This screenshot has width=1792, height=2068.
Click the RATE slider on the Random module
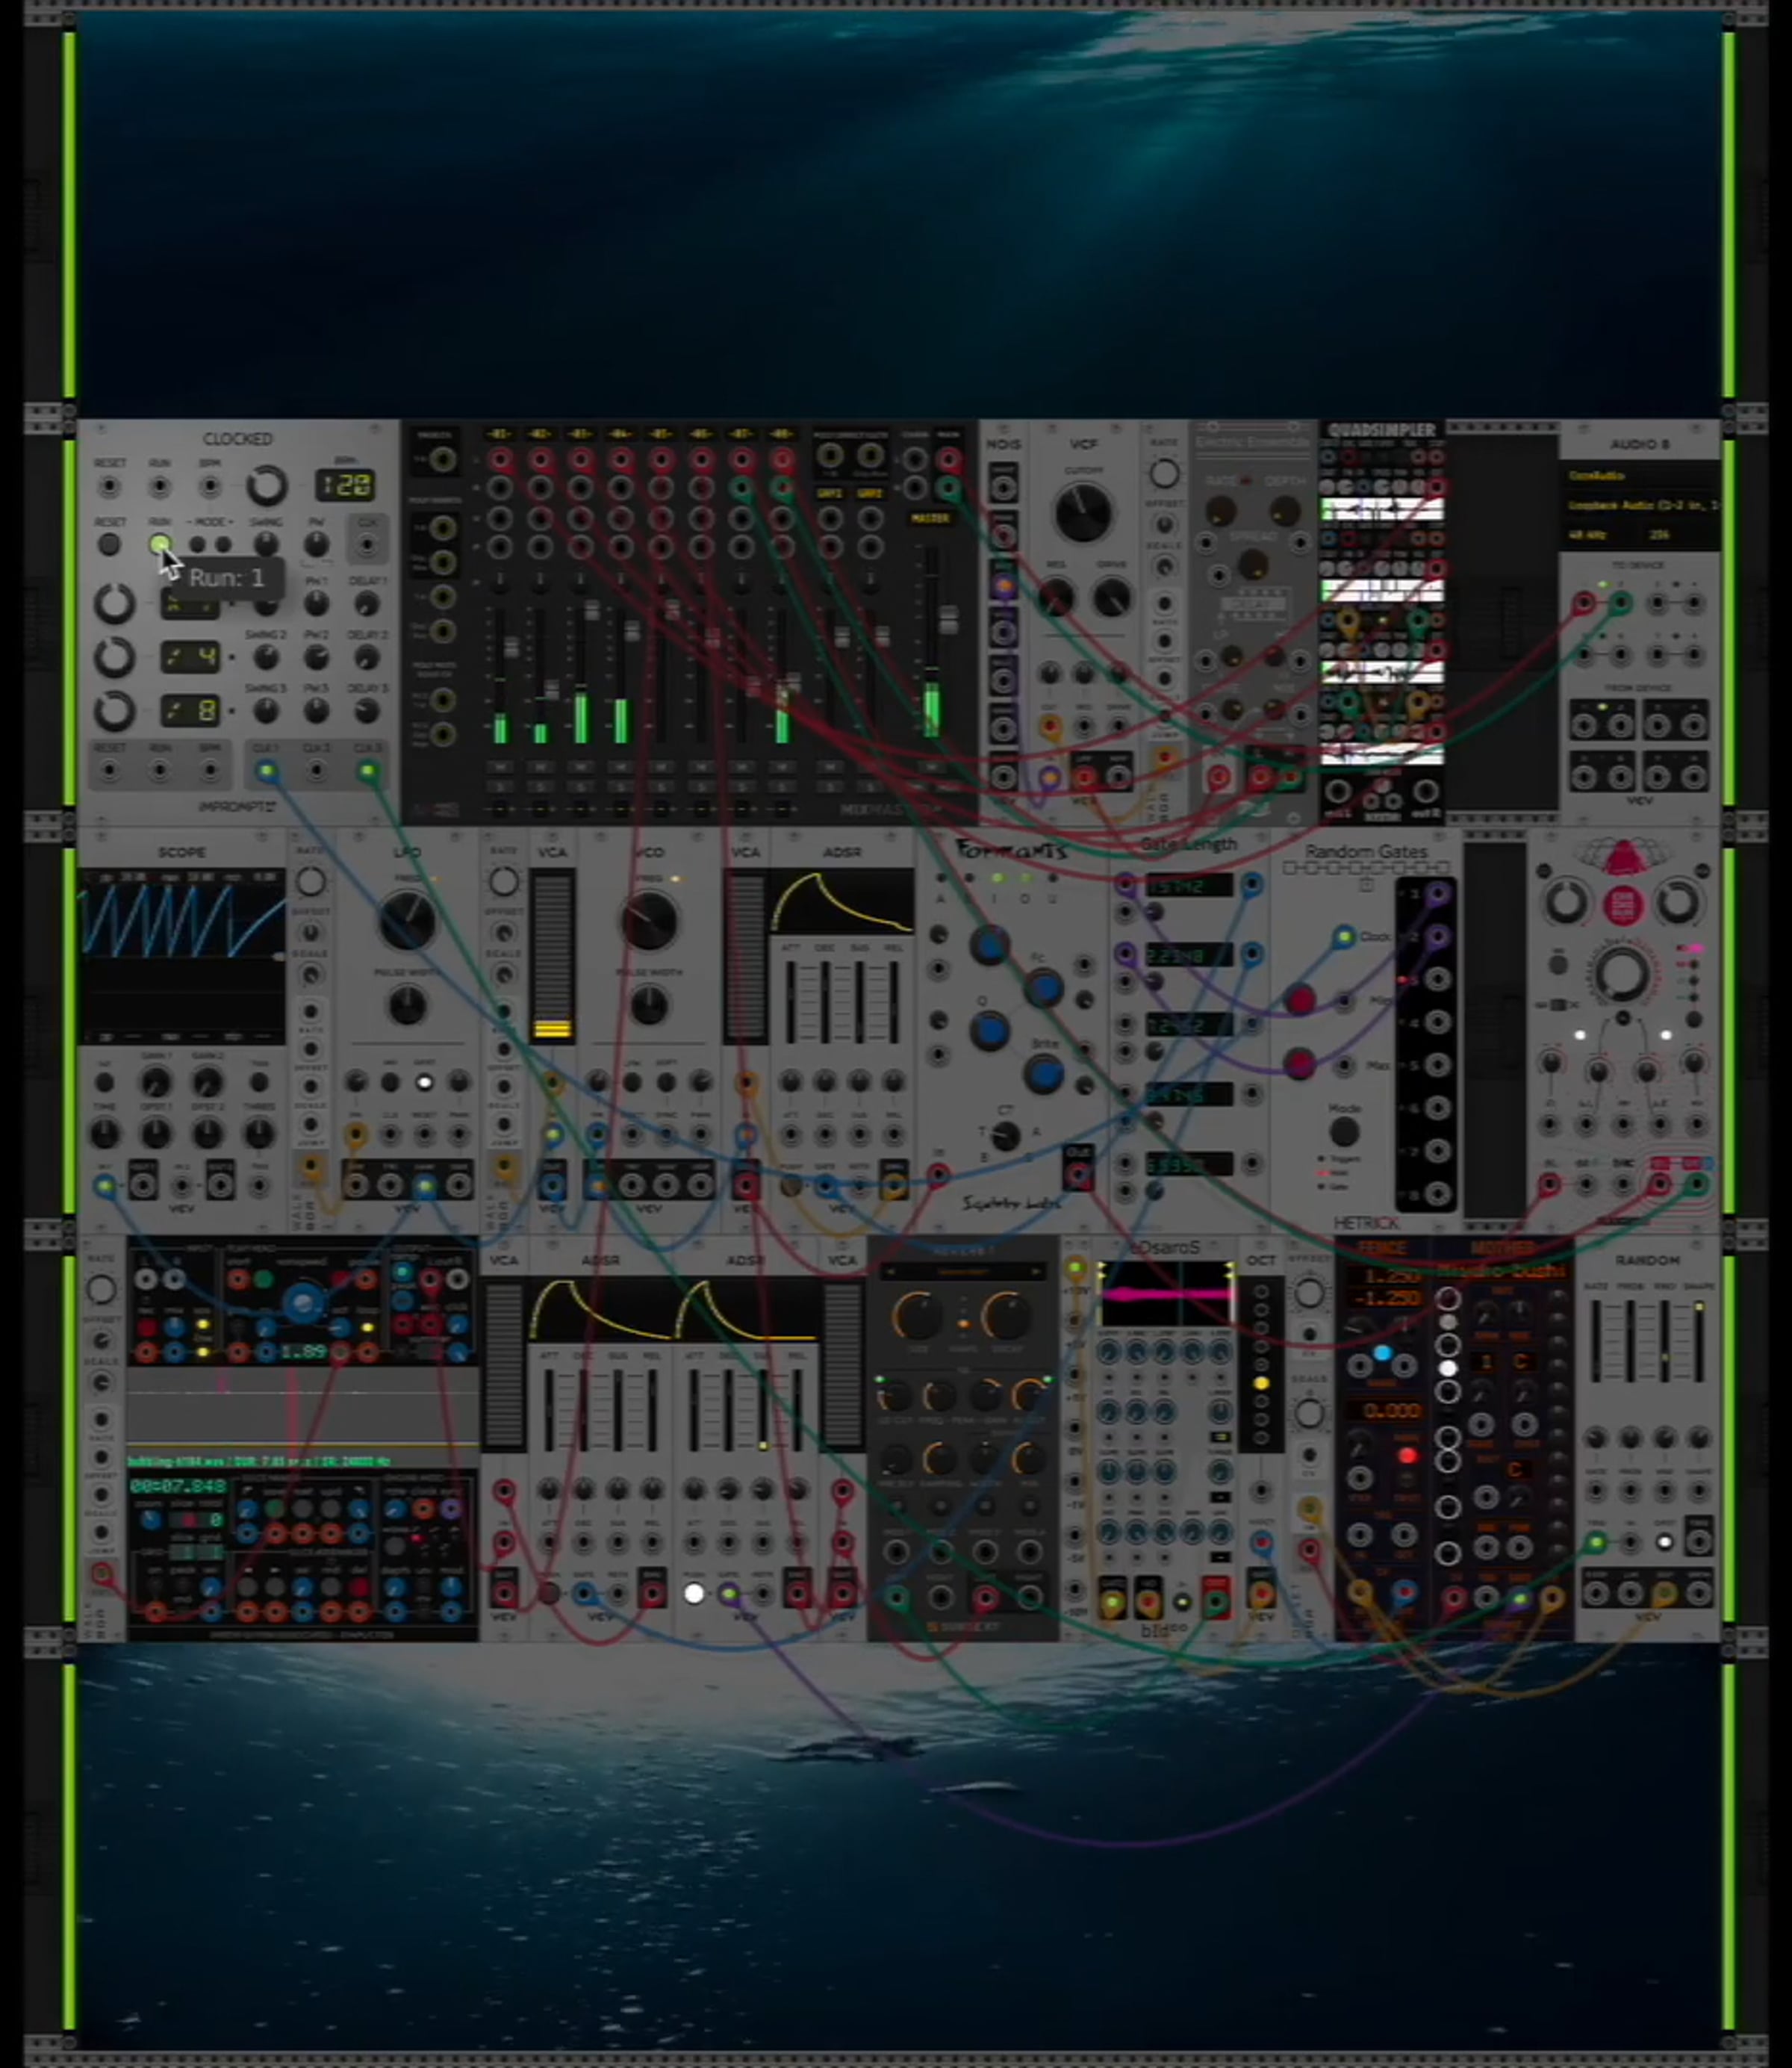(1597, 1342)
